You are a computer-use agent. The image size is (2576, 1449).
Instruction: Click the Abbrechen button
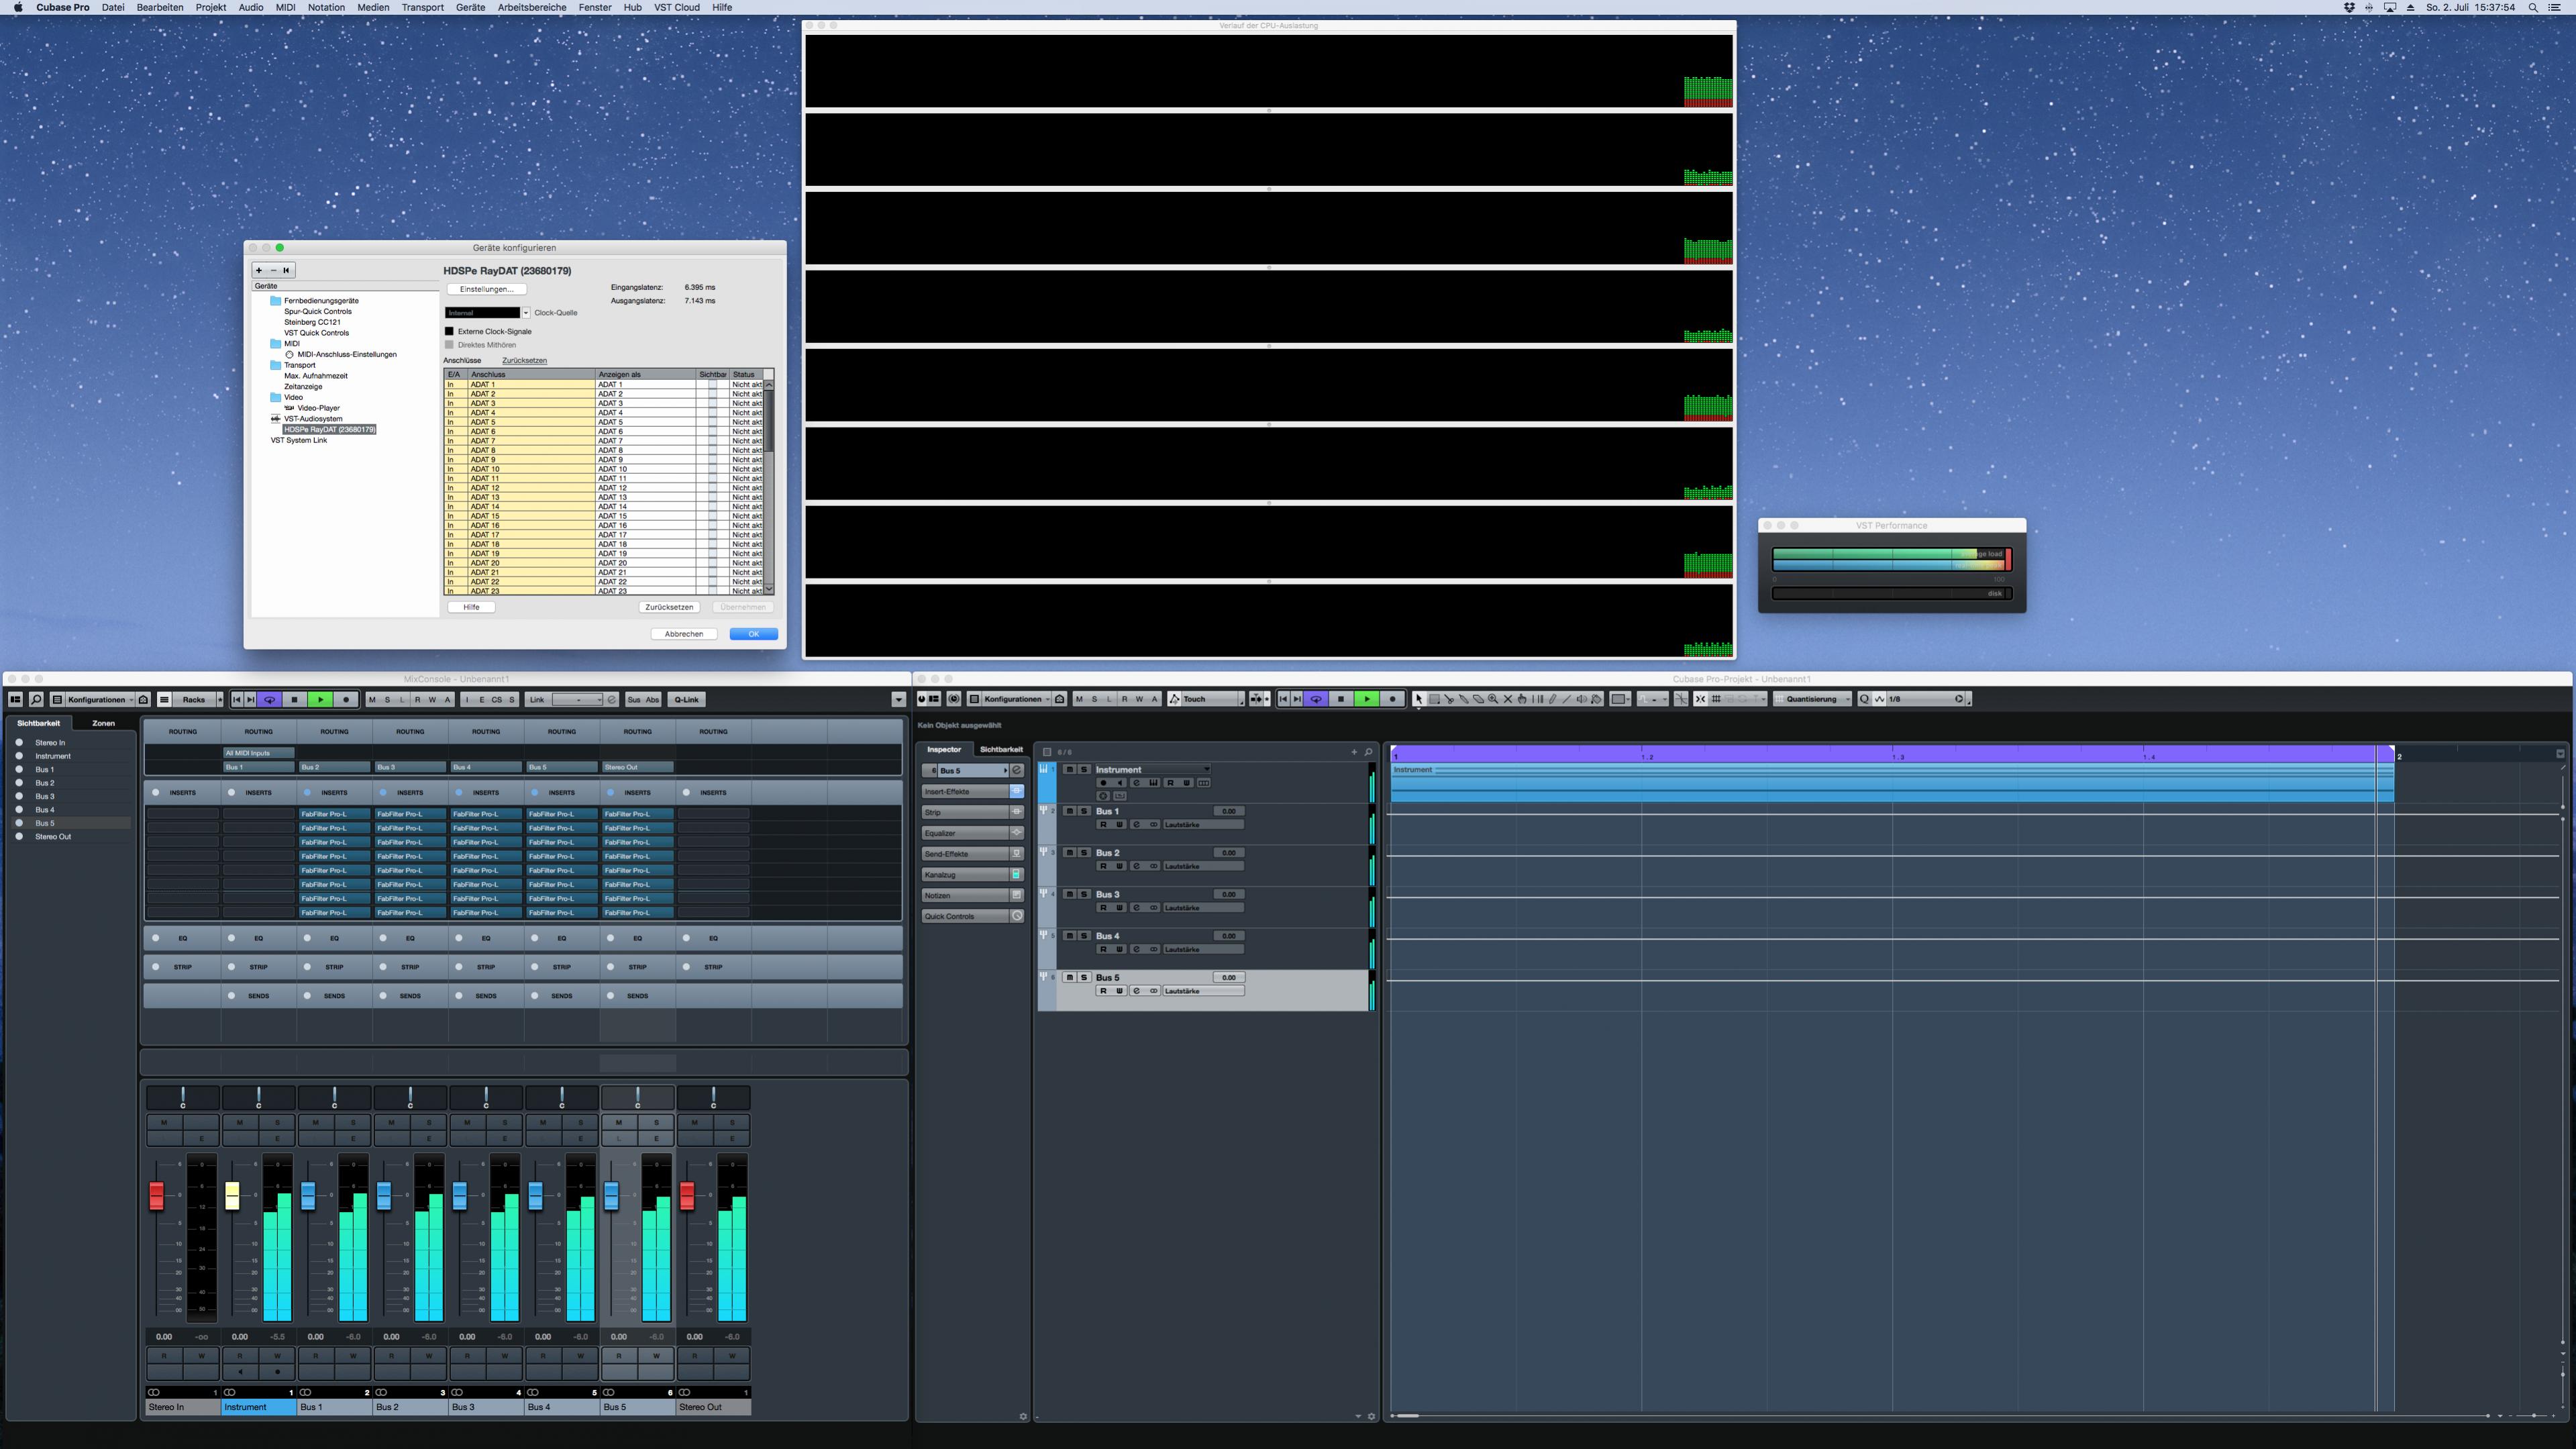coord(684,634)
